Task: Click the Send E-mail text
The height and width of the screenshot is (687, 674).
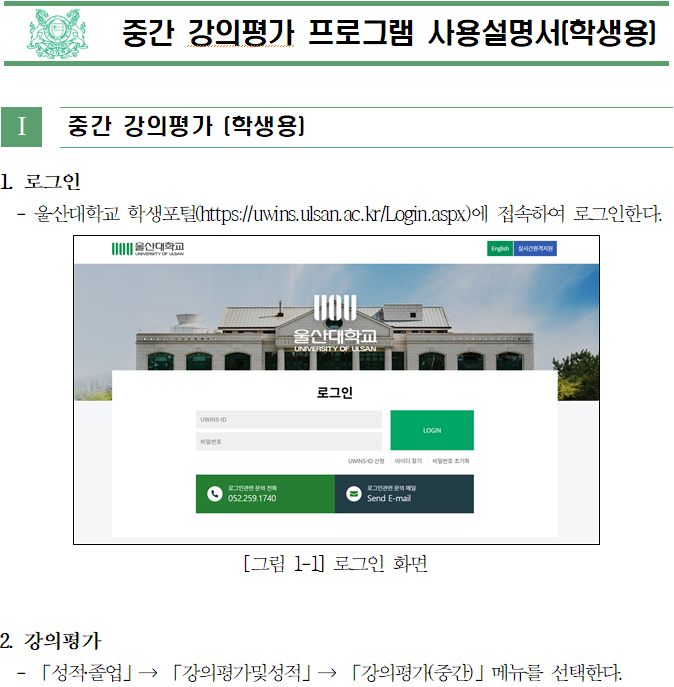Action: pyautogui.click(x=389, y=498)
